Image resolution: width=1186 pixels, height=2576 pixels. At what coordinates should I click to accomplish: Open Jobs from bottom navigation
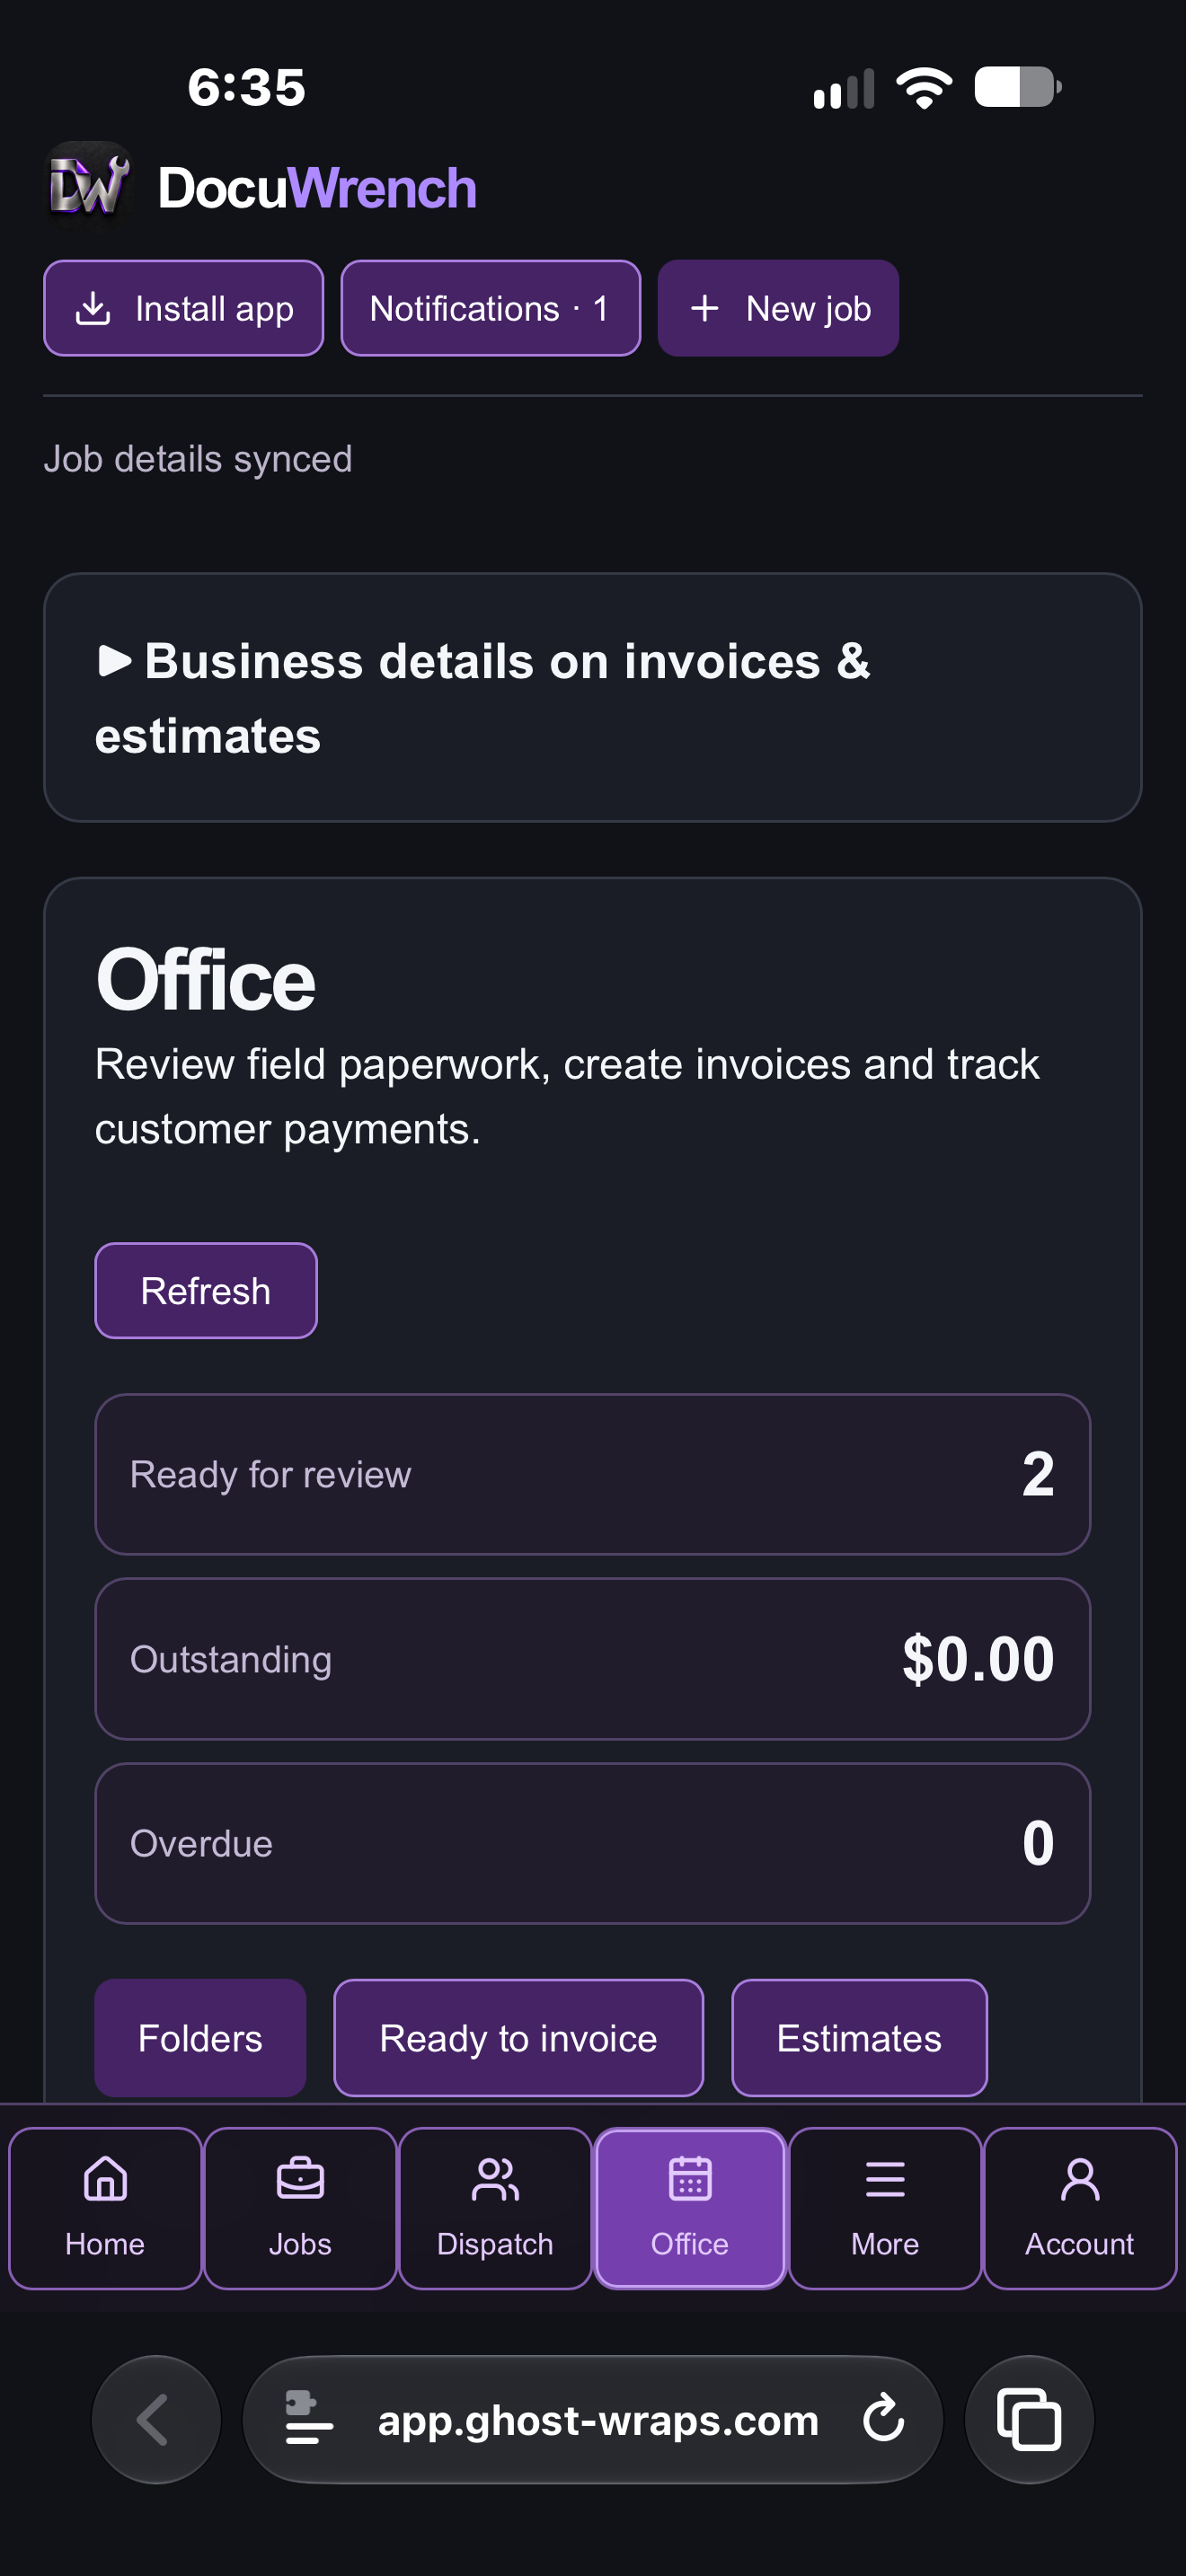click(300, 2208)
